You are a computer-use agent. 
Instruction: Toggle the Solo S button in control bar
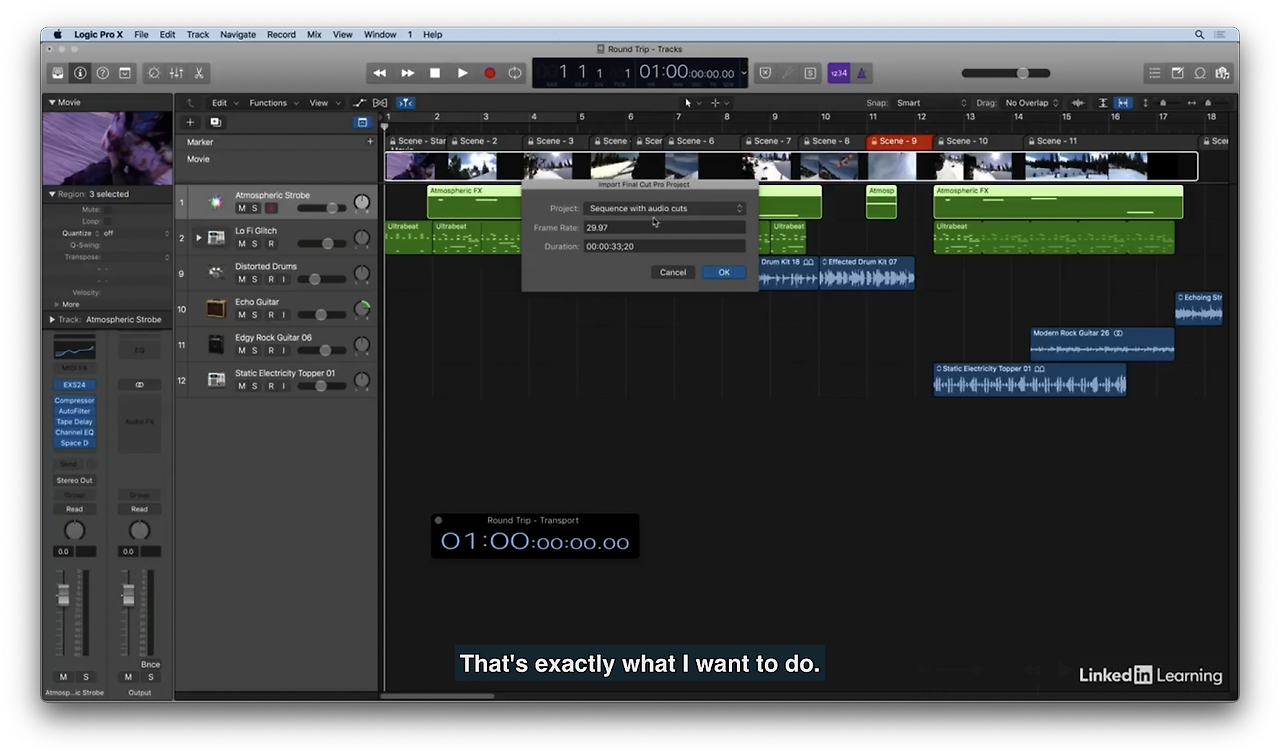(x=809, y=73)
